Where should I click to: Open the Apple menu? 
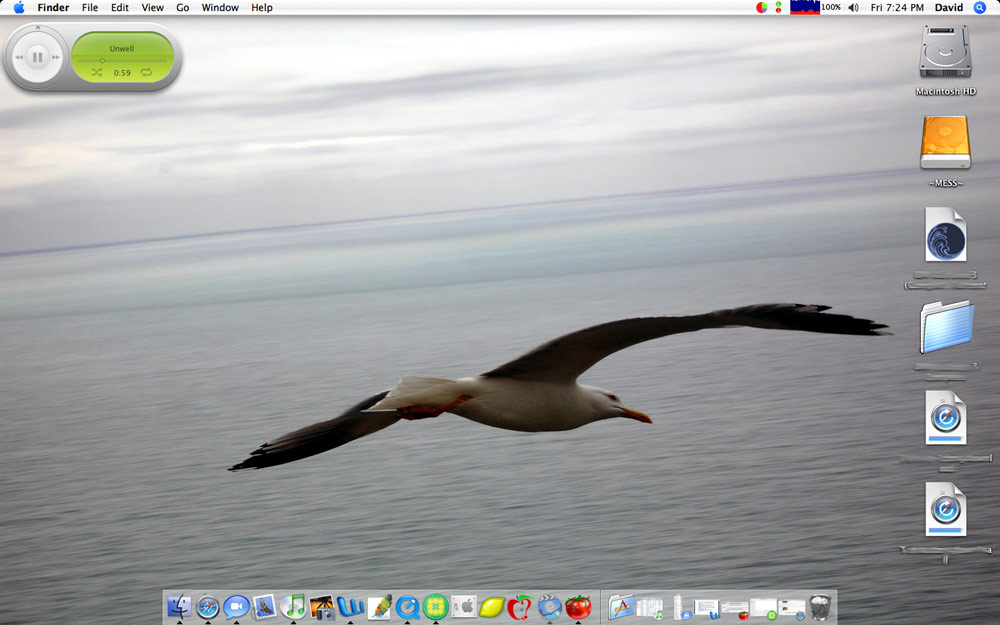pos(18,8)
